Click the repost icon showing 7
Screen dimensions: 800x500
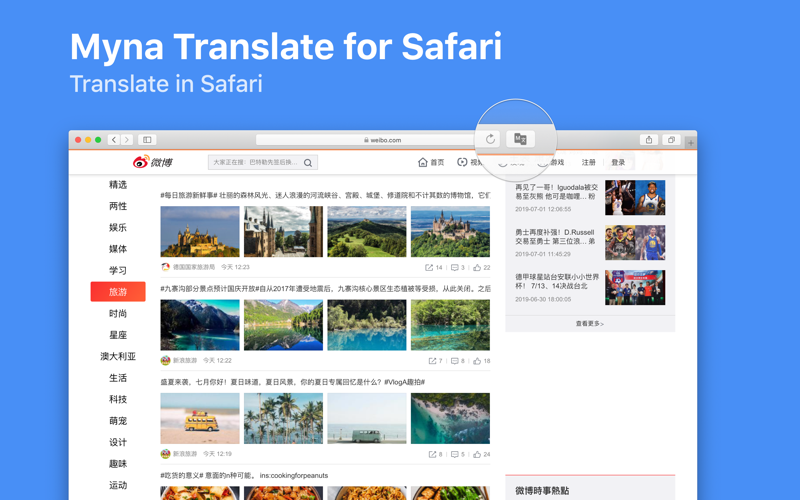(435, 361)
